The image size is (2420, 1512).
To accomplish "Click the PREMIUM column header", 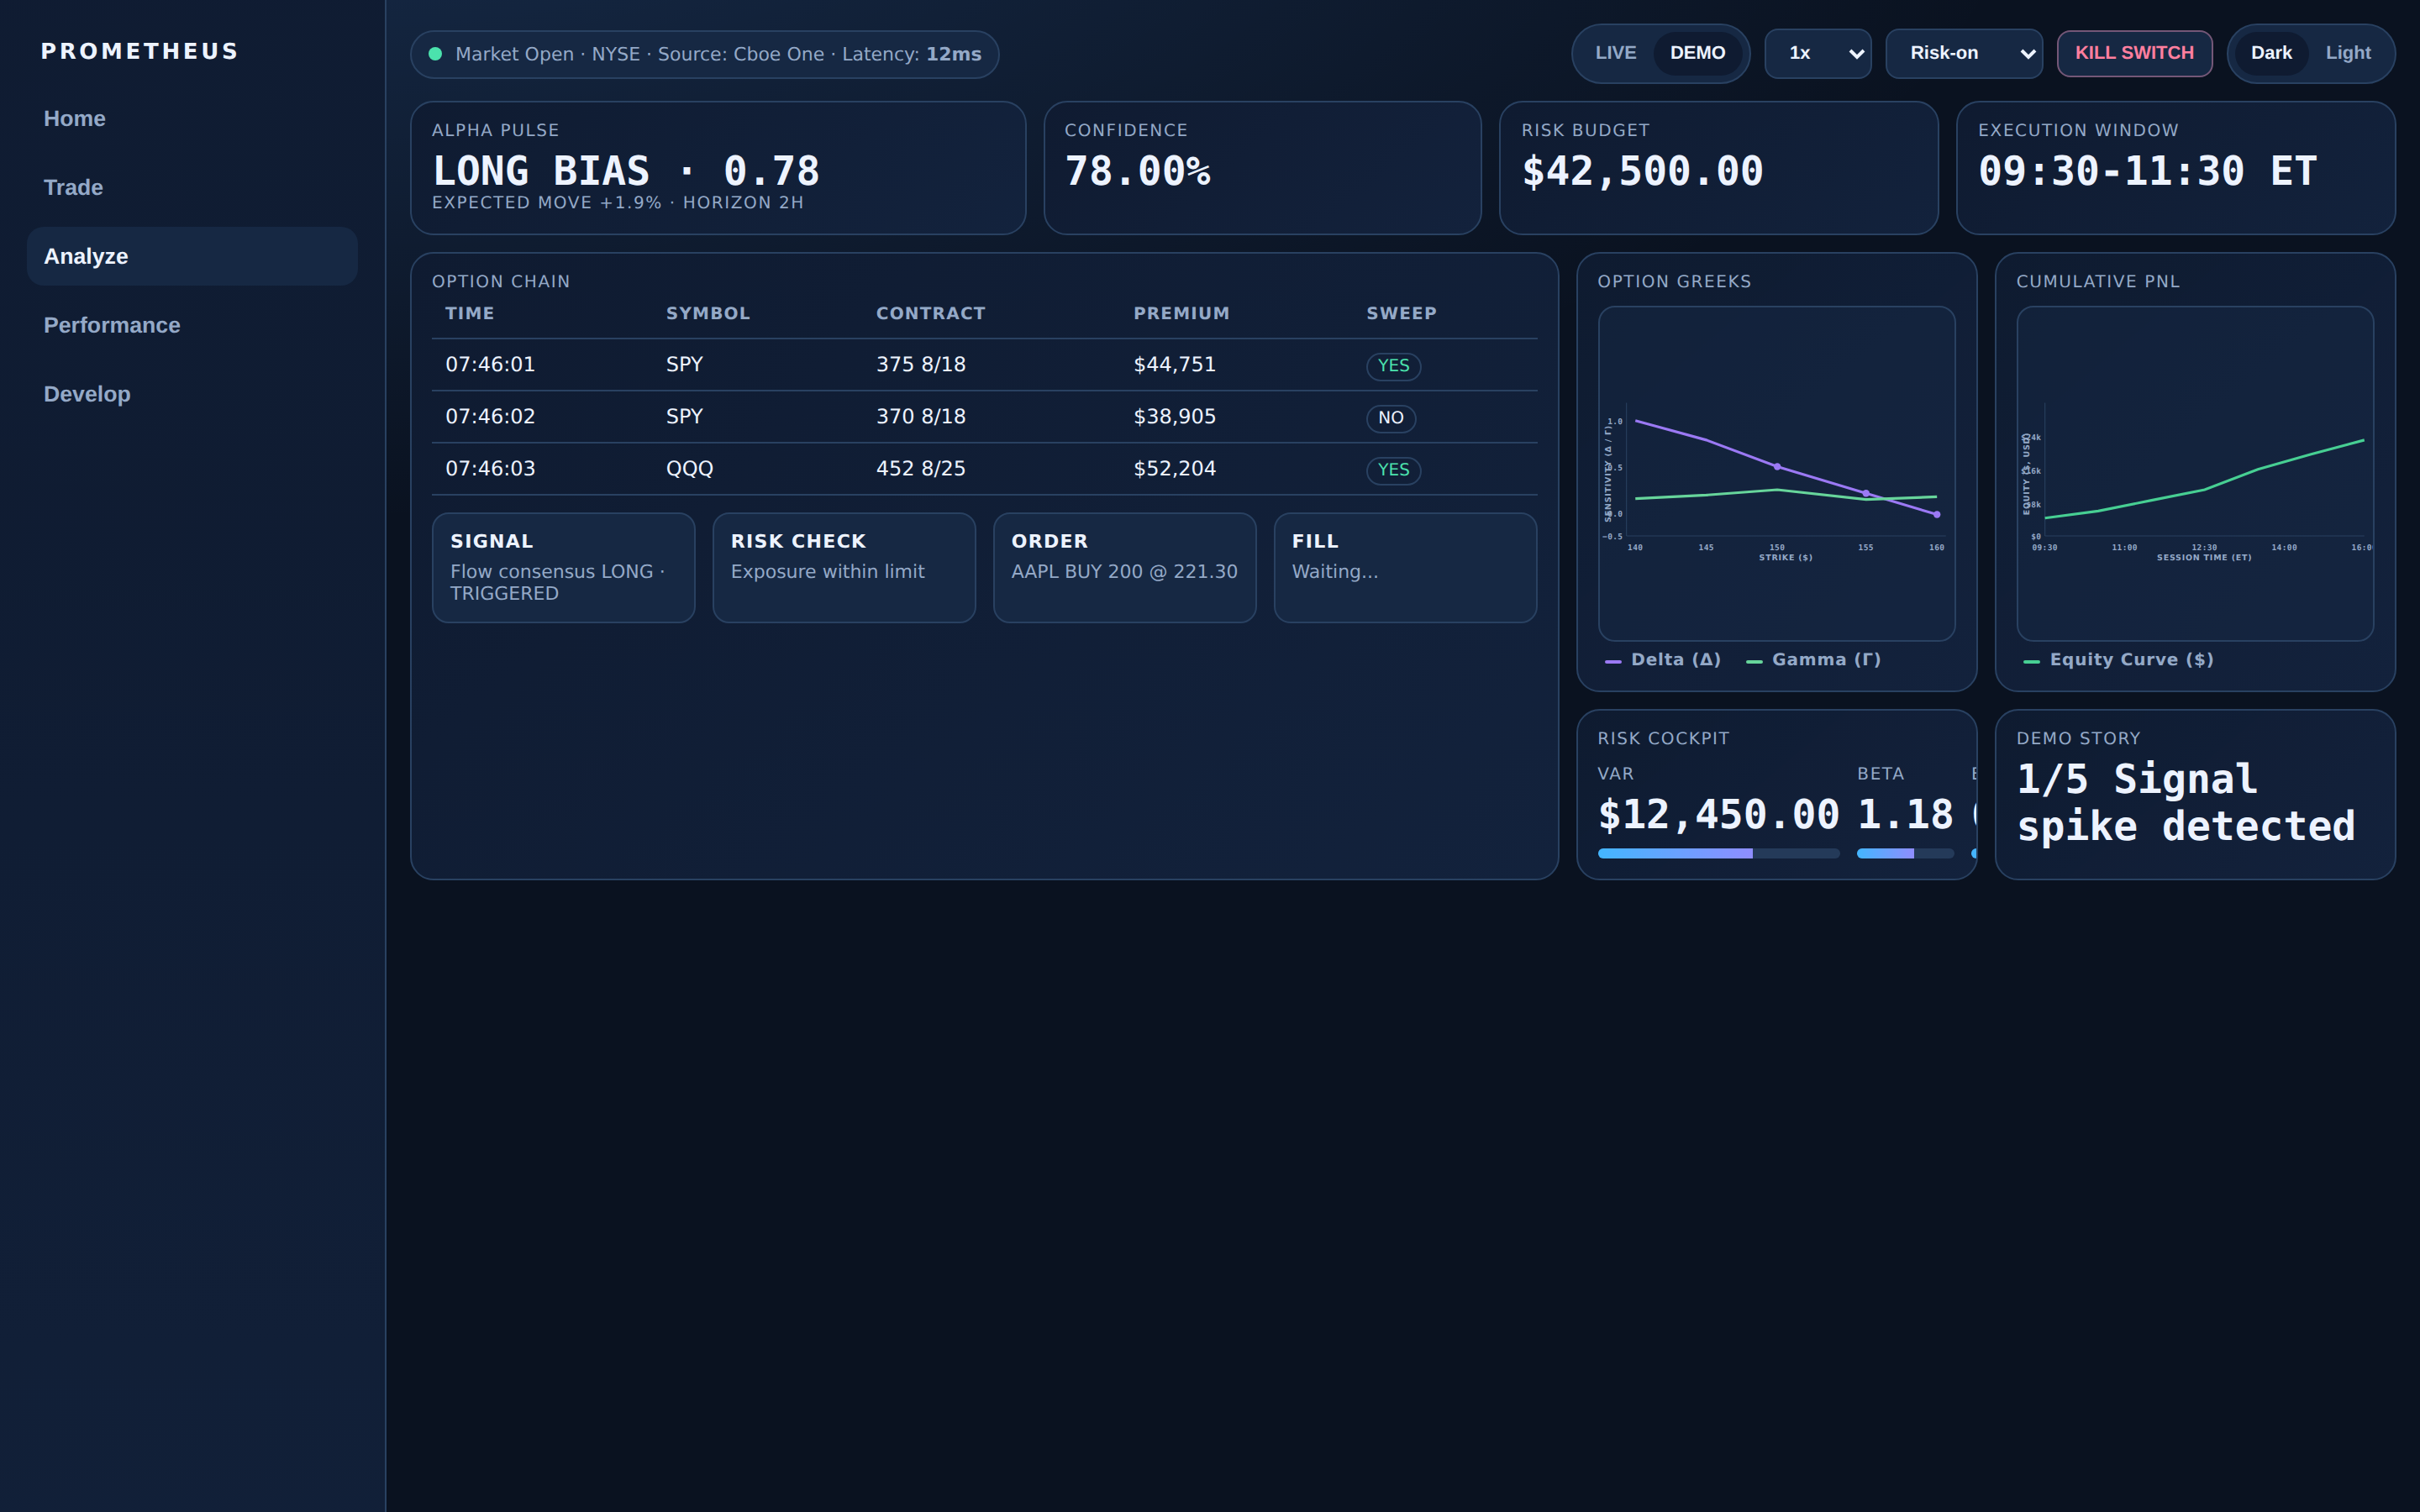I will point(1181,313).
